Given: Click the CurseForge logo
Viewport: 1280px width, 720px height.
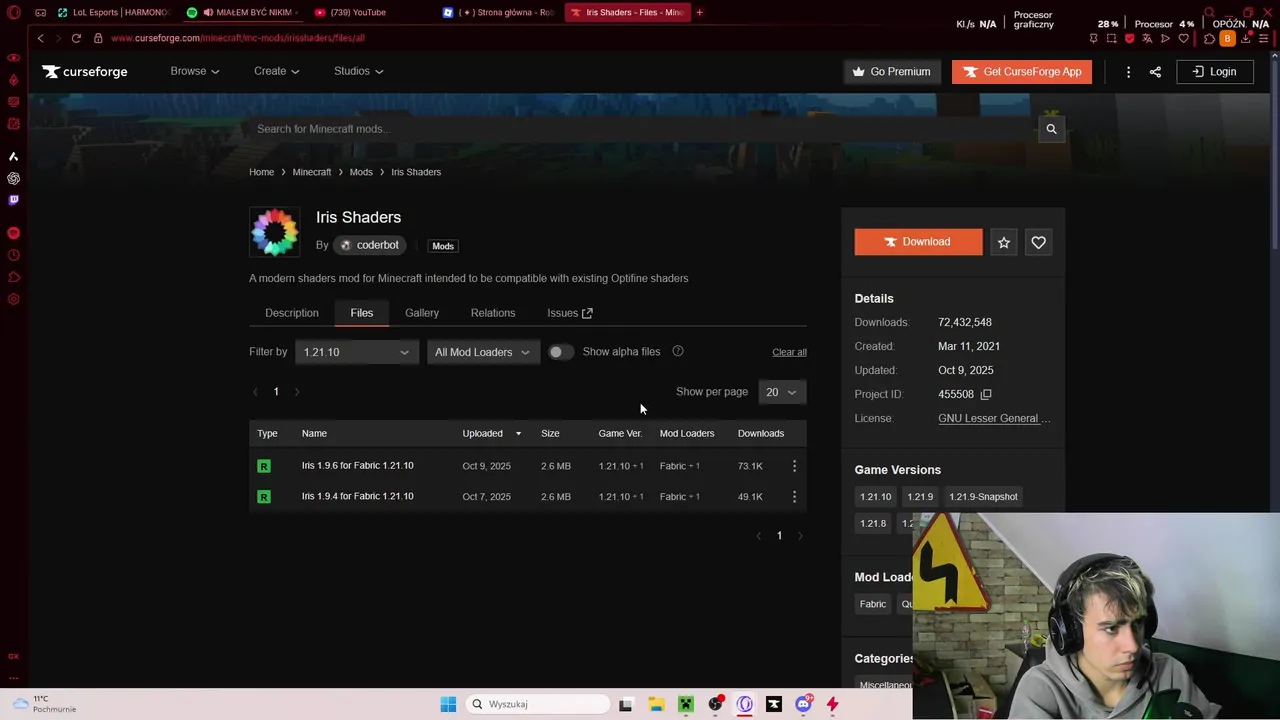Looking at the screenshot, I should pos(85,72).
